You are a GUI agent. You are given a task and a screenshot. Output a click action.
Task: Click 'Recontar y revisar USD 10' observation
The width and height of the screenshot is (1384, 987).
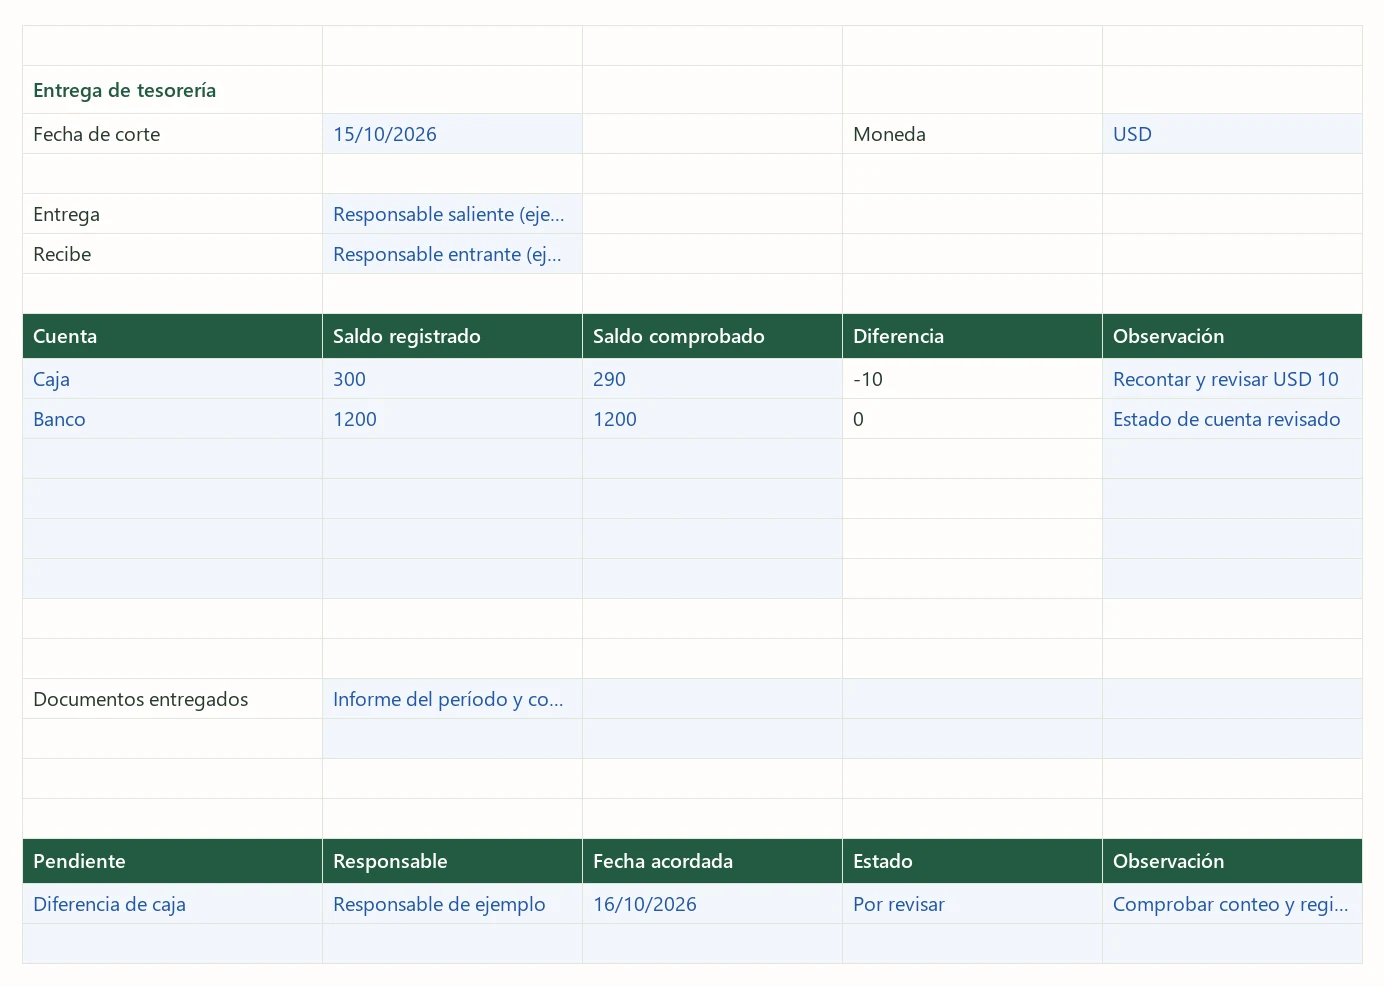1232,379
